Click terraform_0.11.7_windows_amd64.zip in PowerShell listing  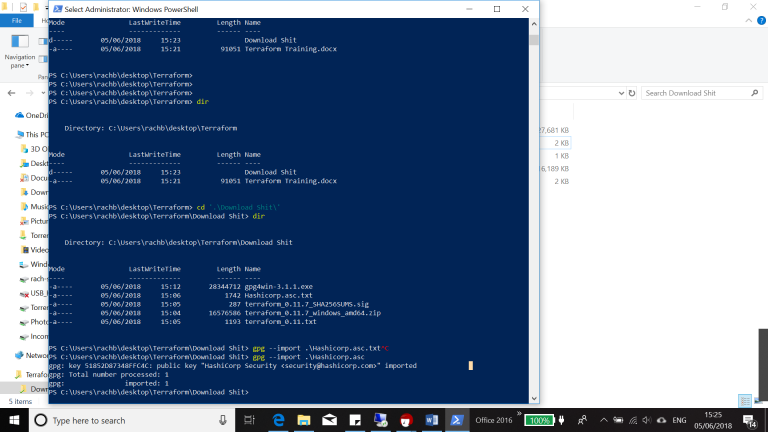click(x=312, y=313)
